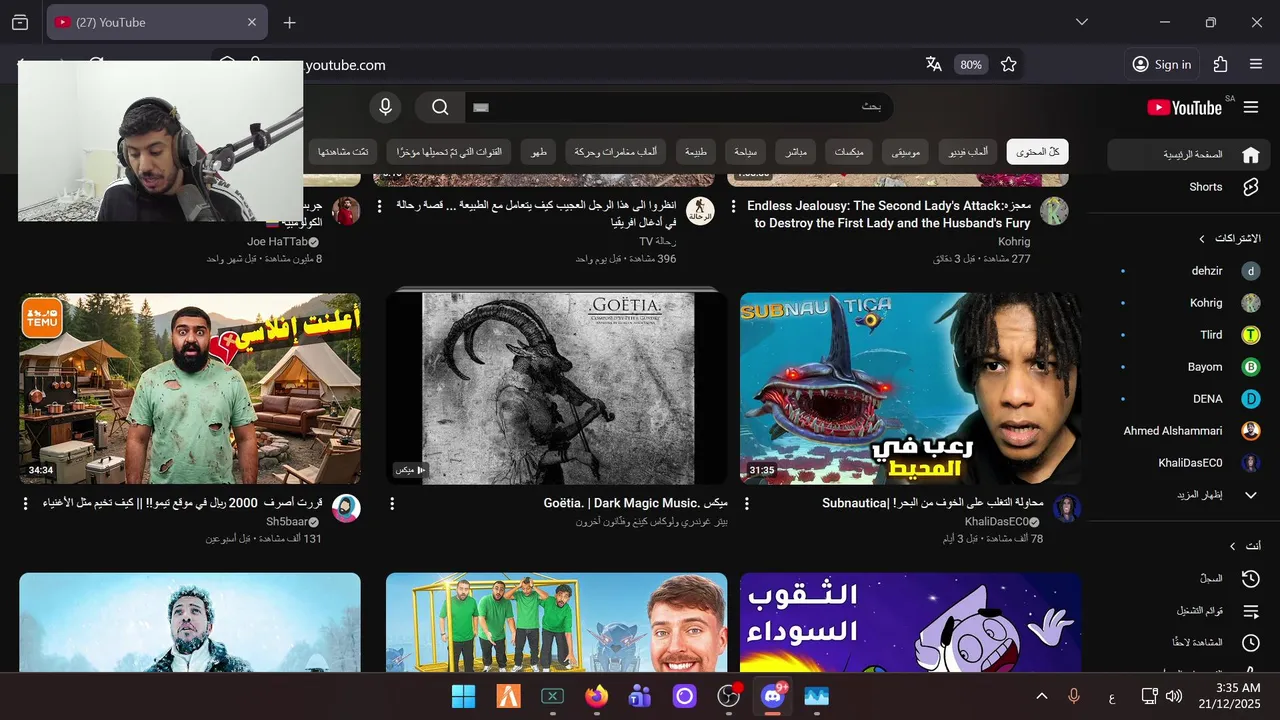The width and height of the screenshot is (1280, 720).
Task: Expand the 'أنت' section chevron
Action: click(1232, 546)
